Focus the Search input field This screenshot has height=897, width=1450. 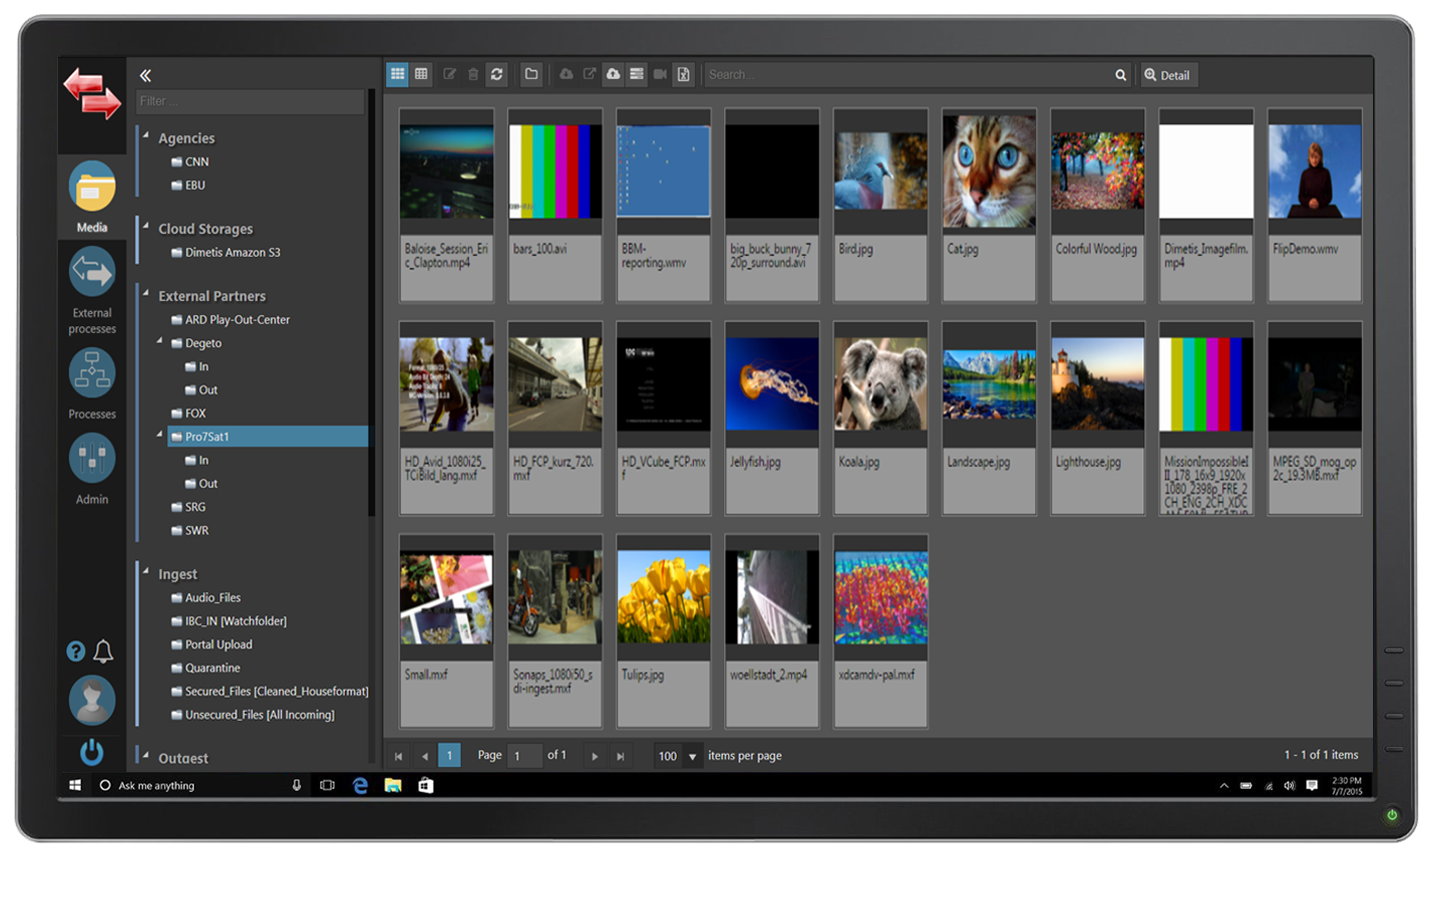[907, 75]
